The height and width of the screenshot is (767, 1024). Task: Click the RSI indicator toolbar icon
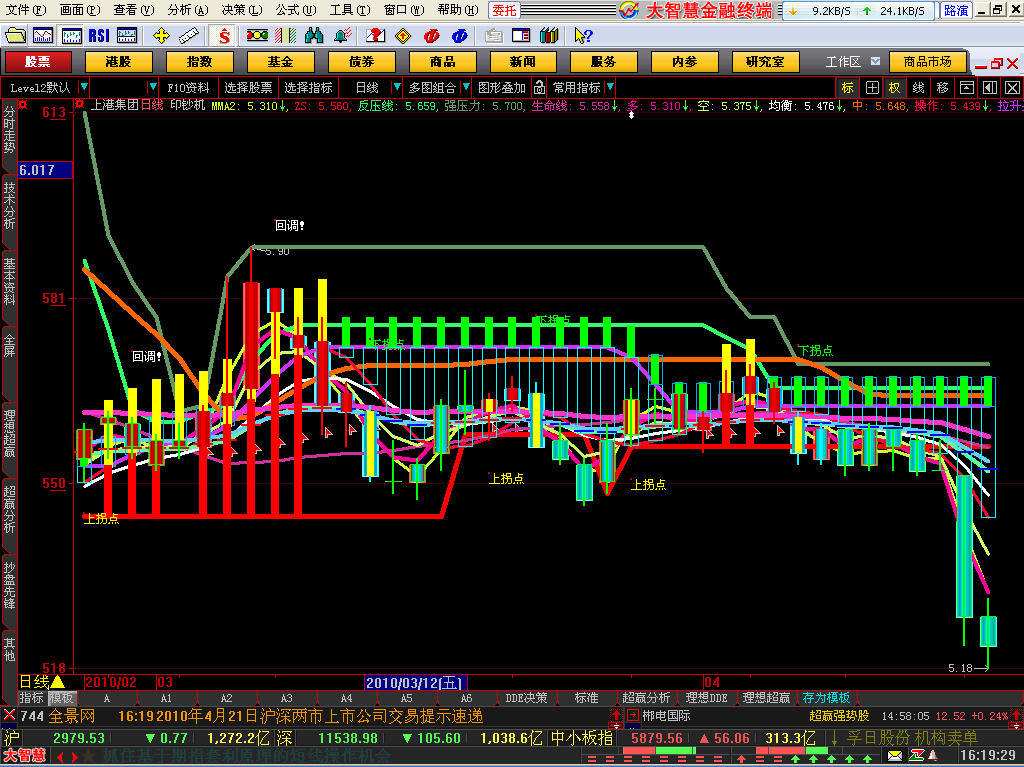99,36
